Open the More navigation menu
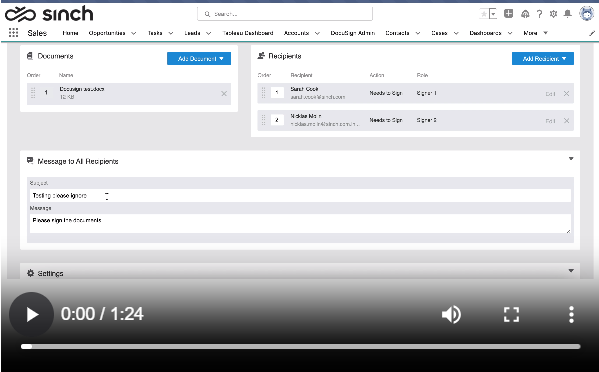This screenshot has width=599, height=372. coord(535,33)
